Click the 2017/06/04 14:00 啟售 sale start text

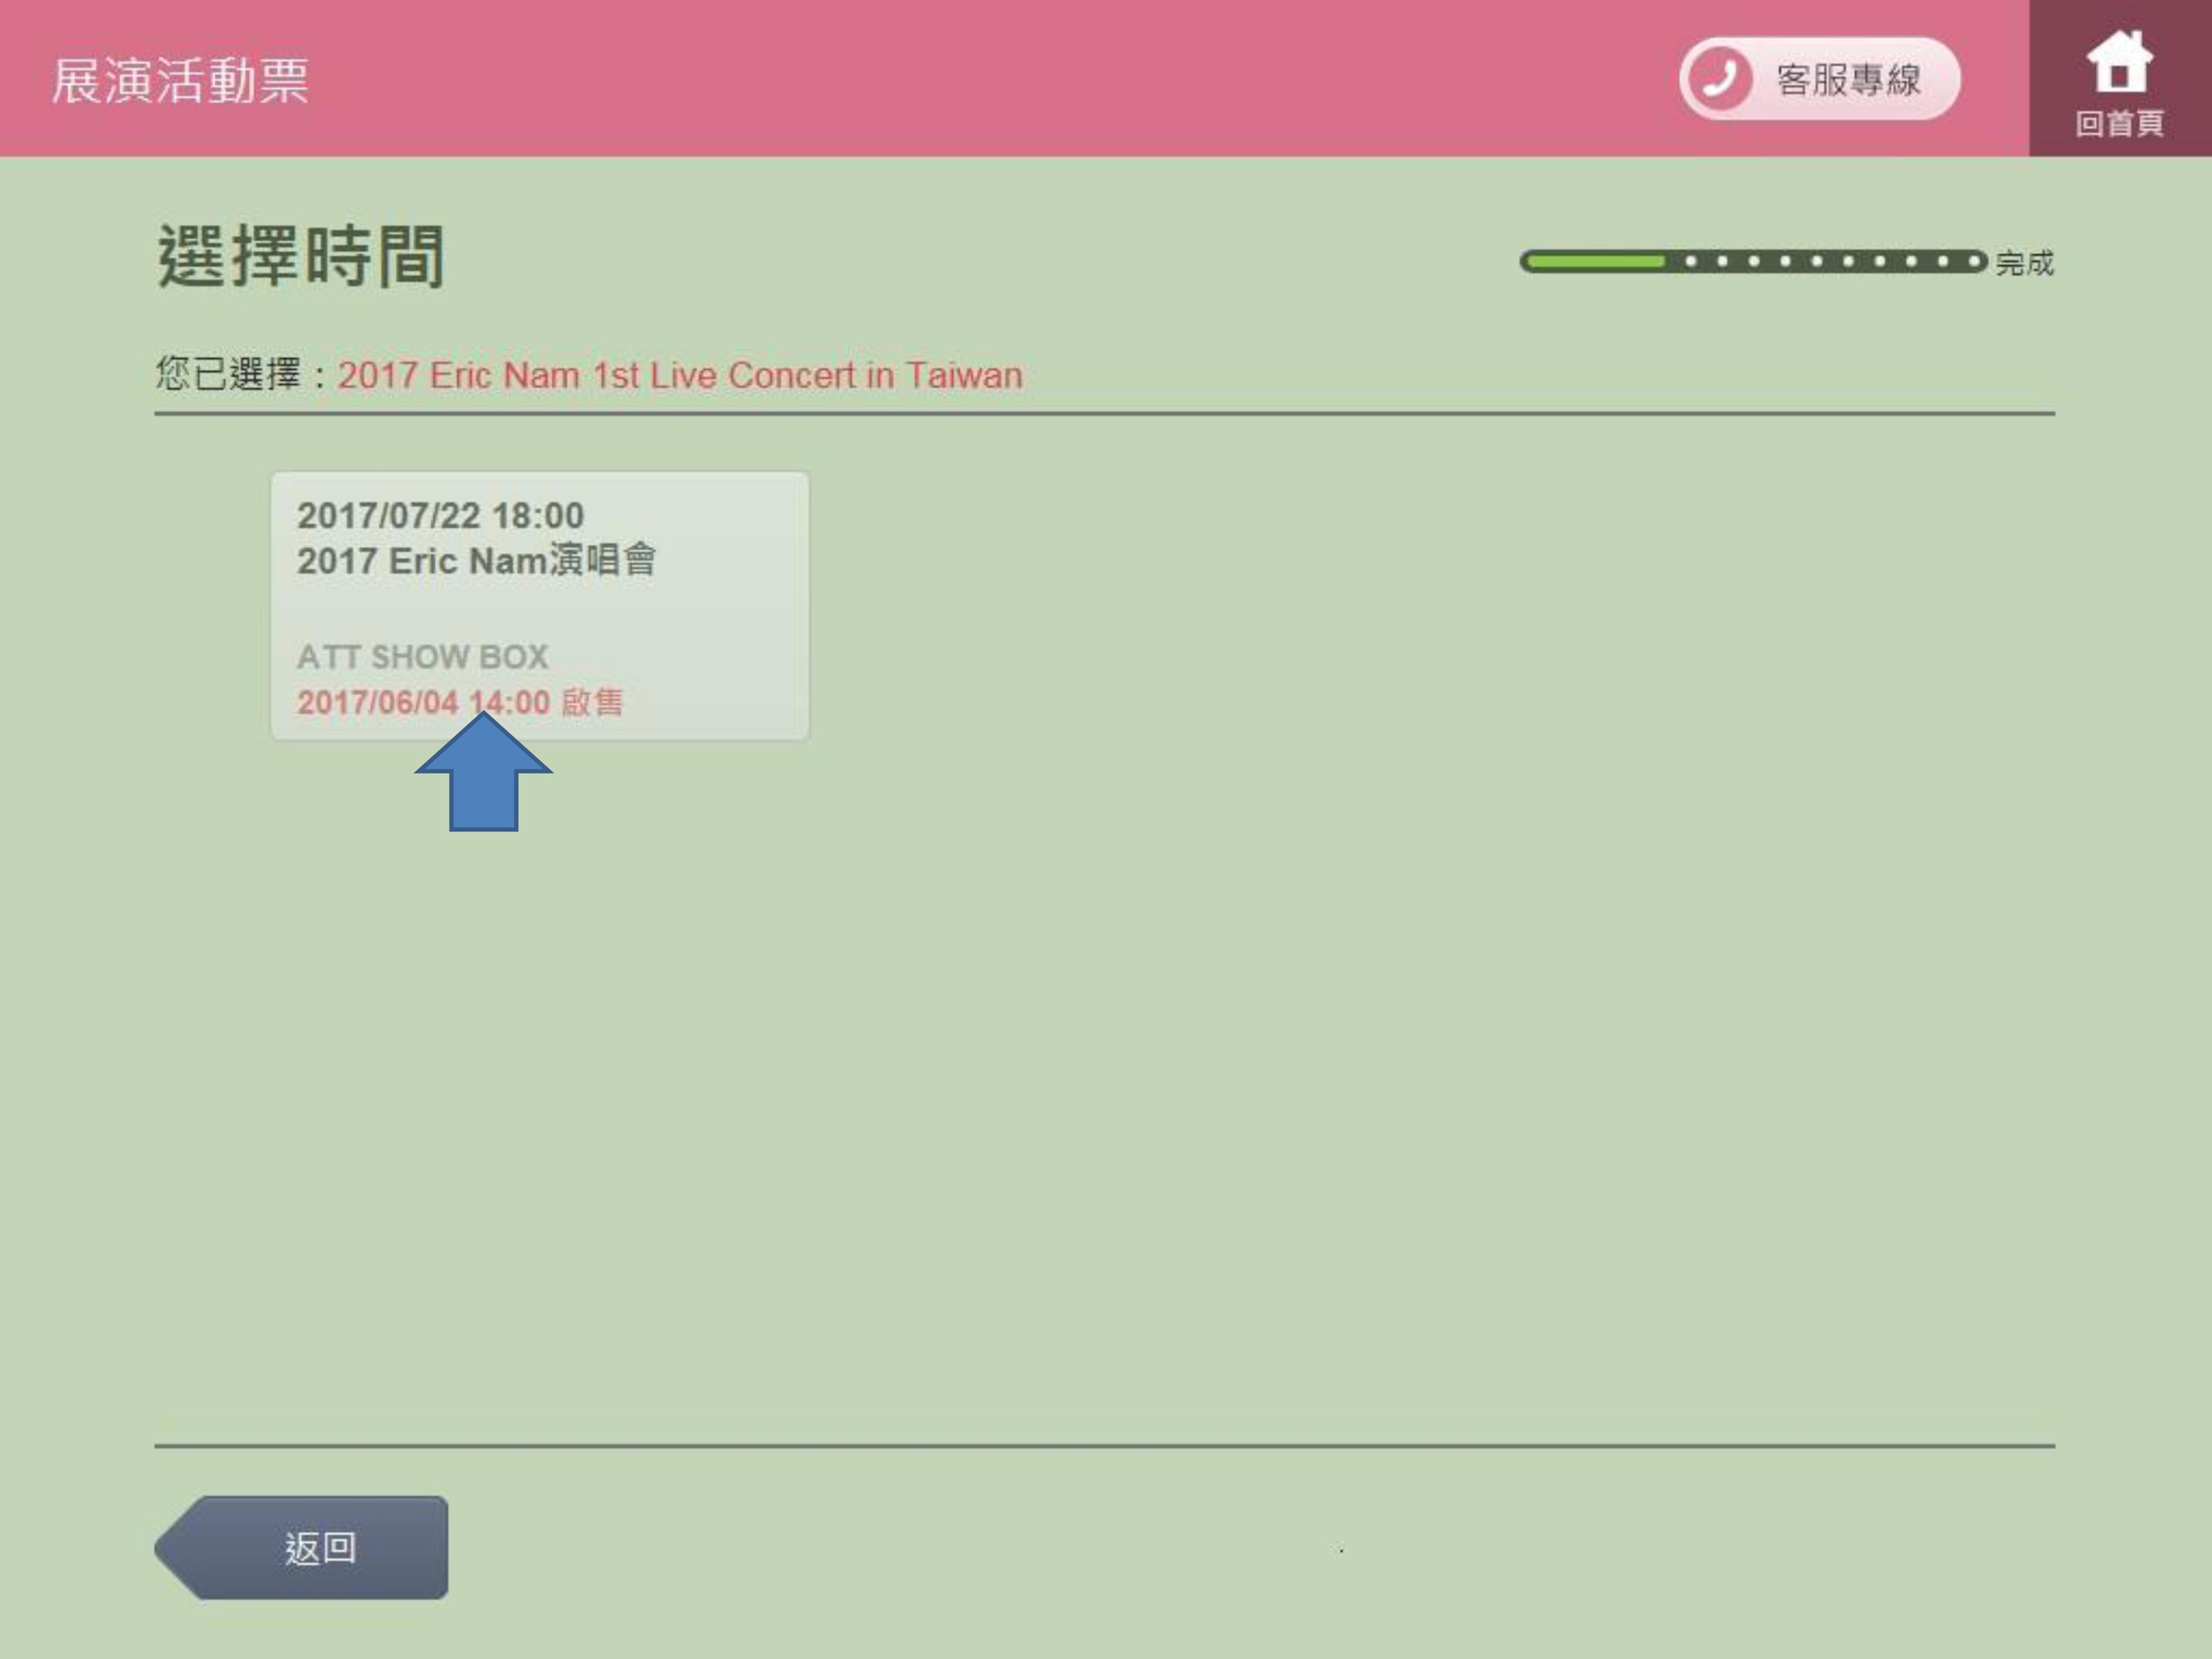pos(460,702)
